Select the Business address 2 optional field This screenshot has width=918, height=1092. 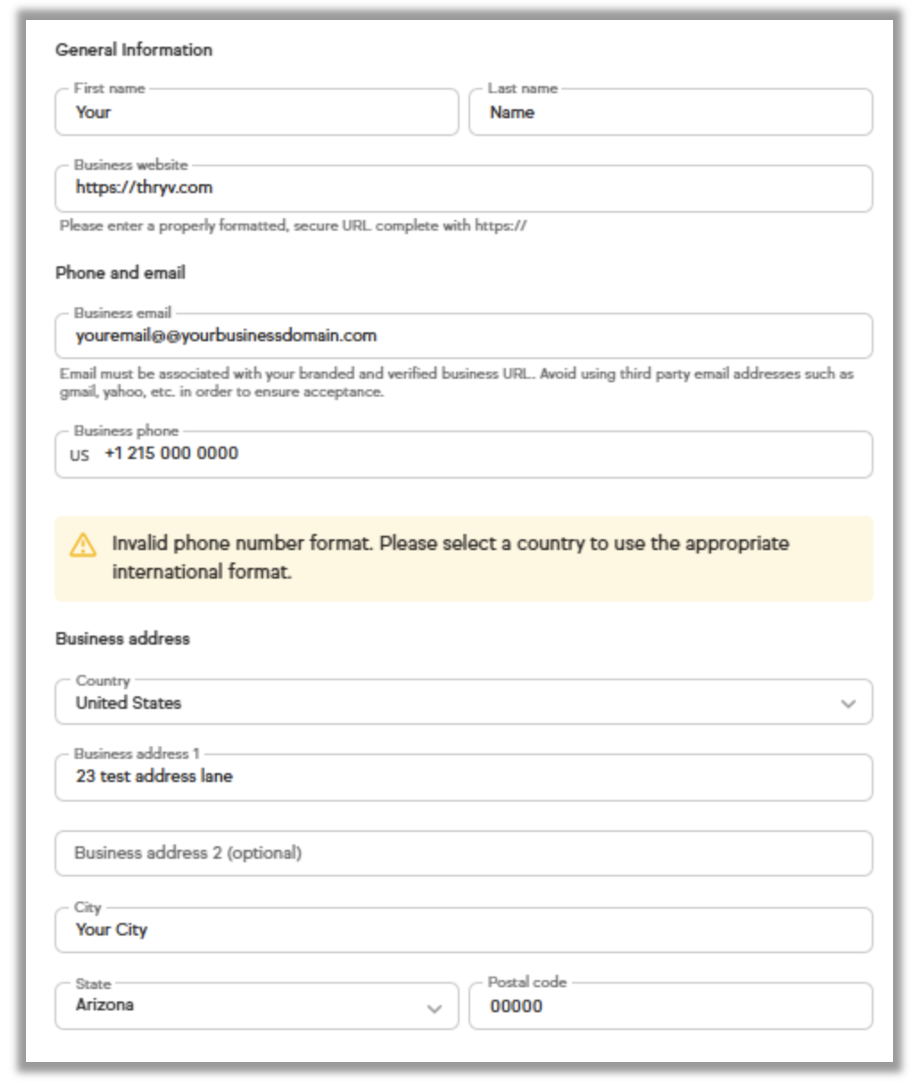(463, 853)
